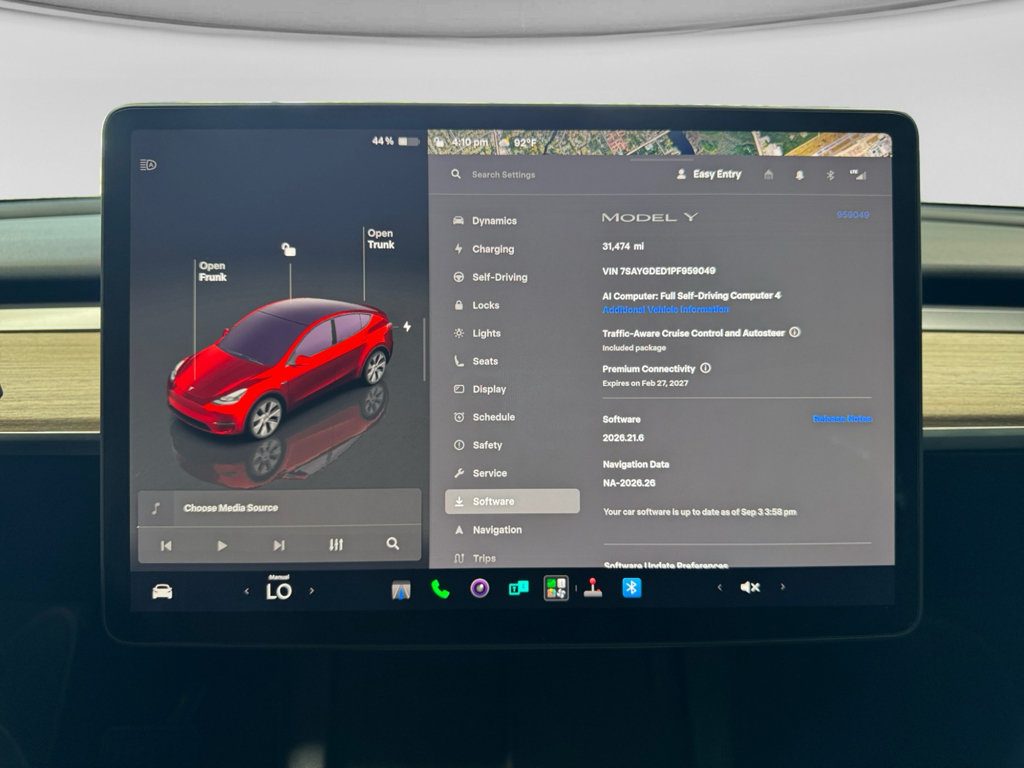Open the Display settings menu
Screen dimensions: 1024x768
479,389
